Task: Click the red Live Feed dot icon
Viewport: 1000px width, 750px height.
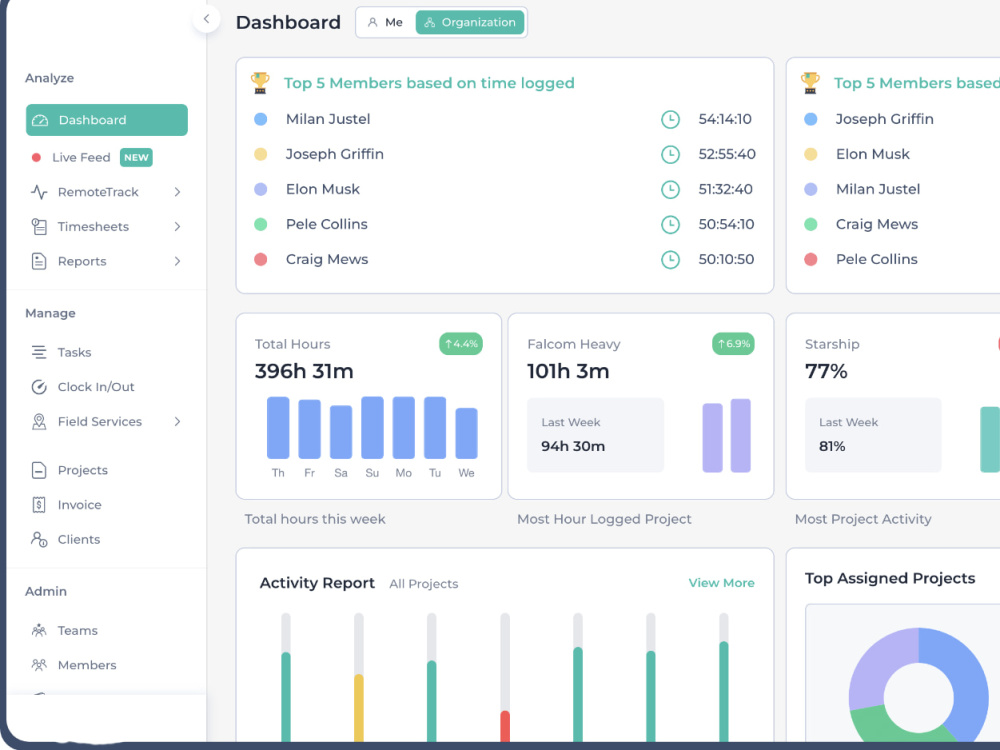Action: point(36,158)
